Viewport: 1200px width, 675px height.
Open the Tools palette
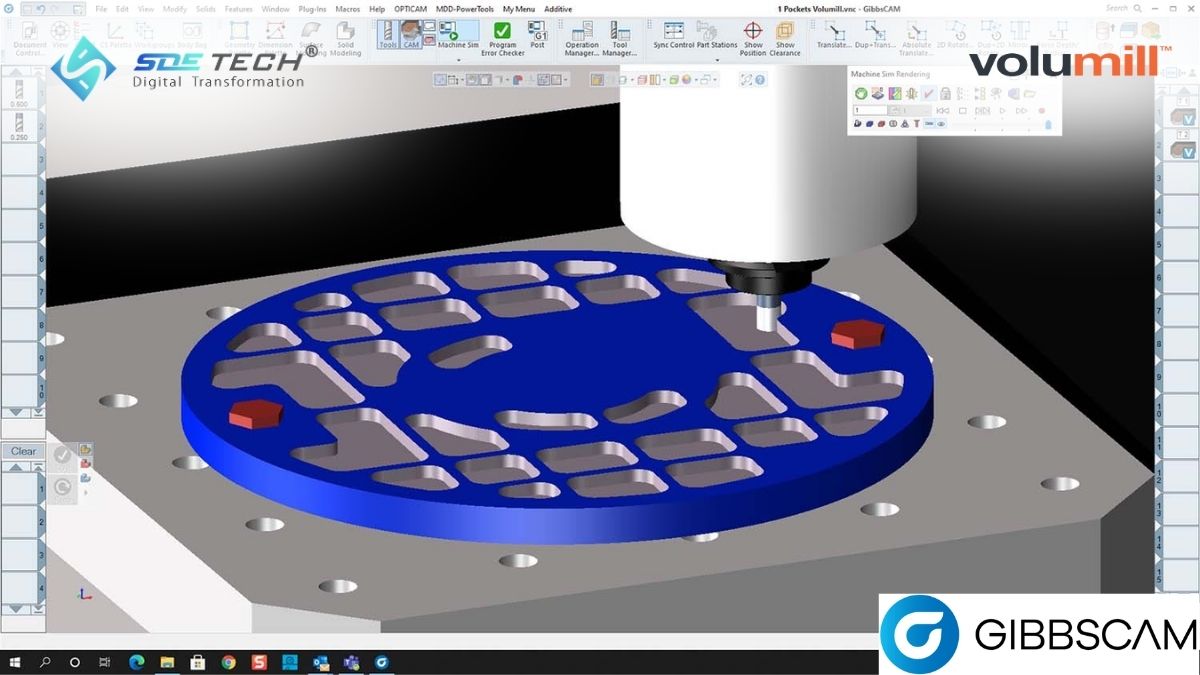[388, 35]
